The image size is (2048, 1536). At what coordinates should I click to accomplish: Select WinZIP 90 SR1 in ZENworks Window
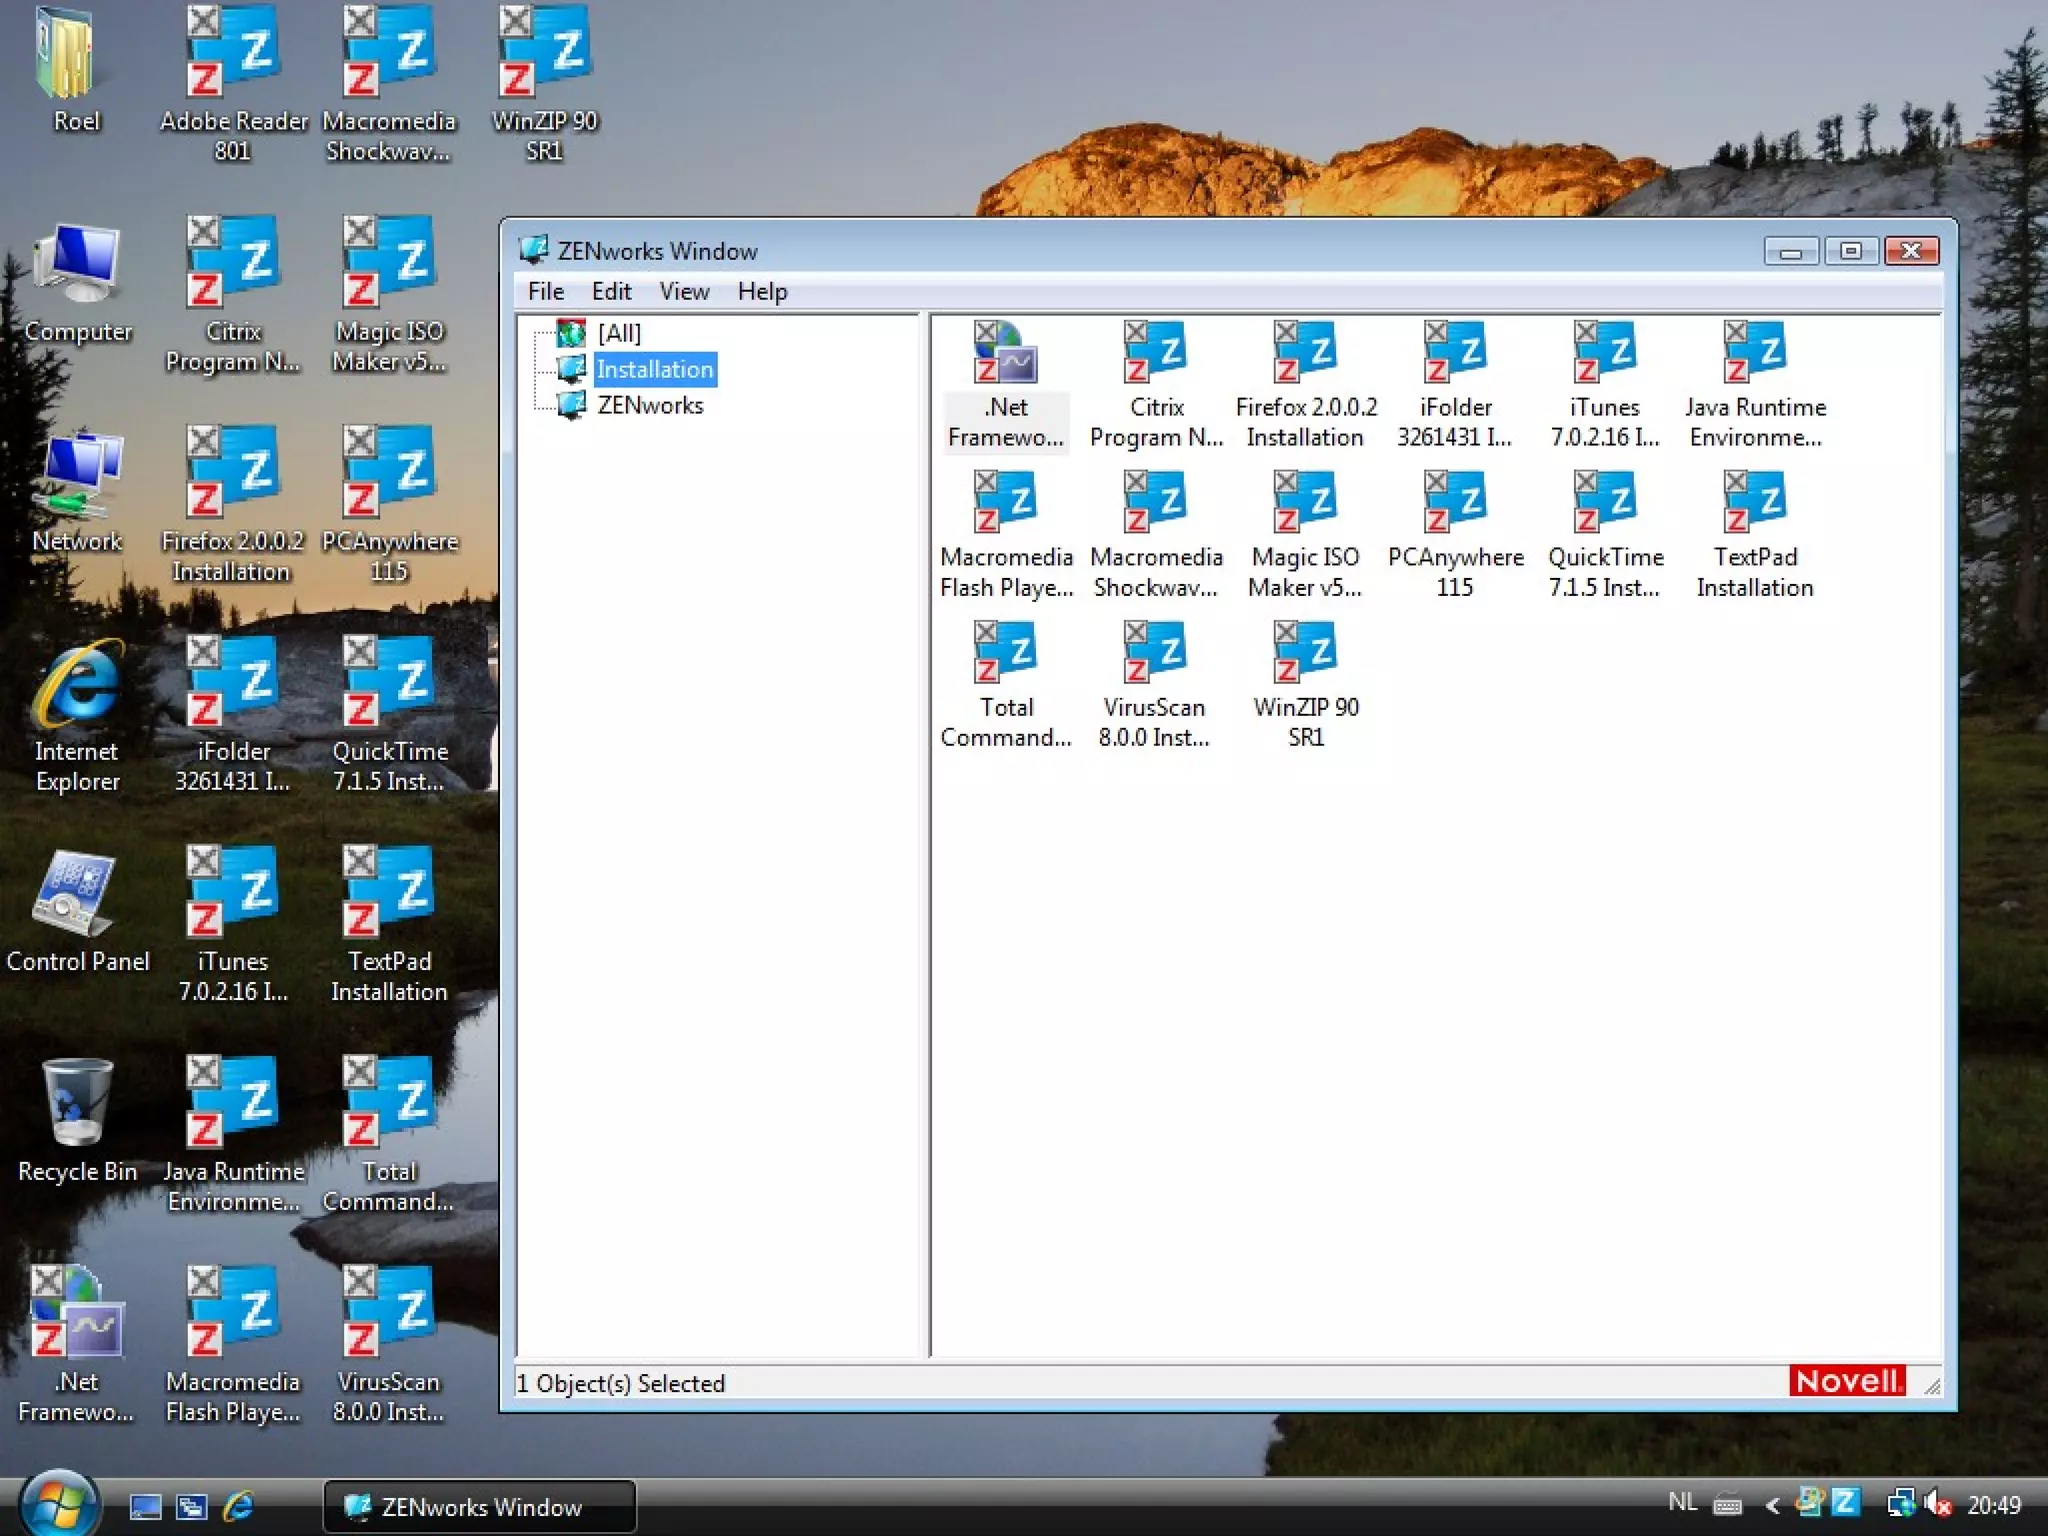[1305, 686]
